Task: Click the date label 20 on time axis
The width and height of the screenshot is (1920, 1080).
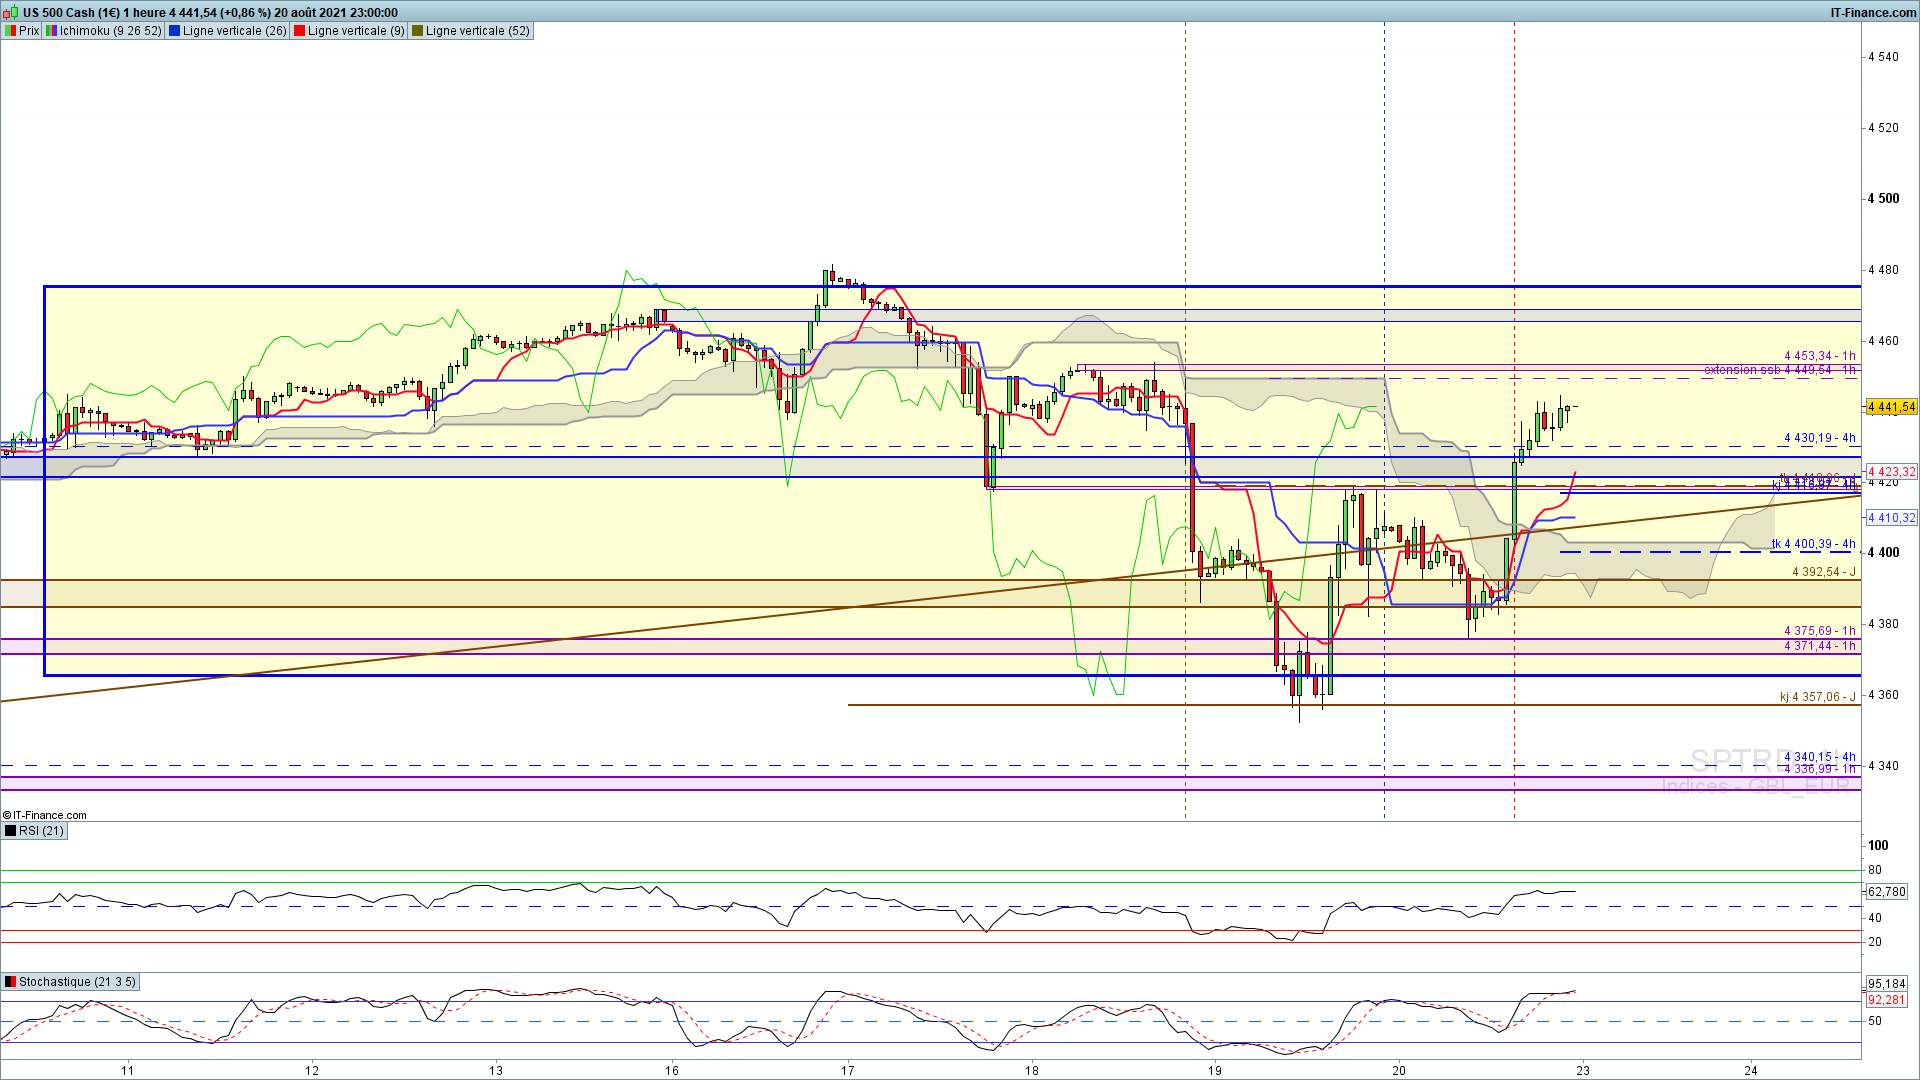Action: pos(1399,1071)
